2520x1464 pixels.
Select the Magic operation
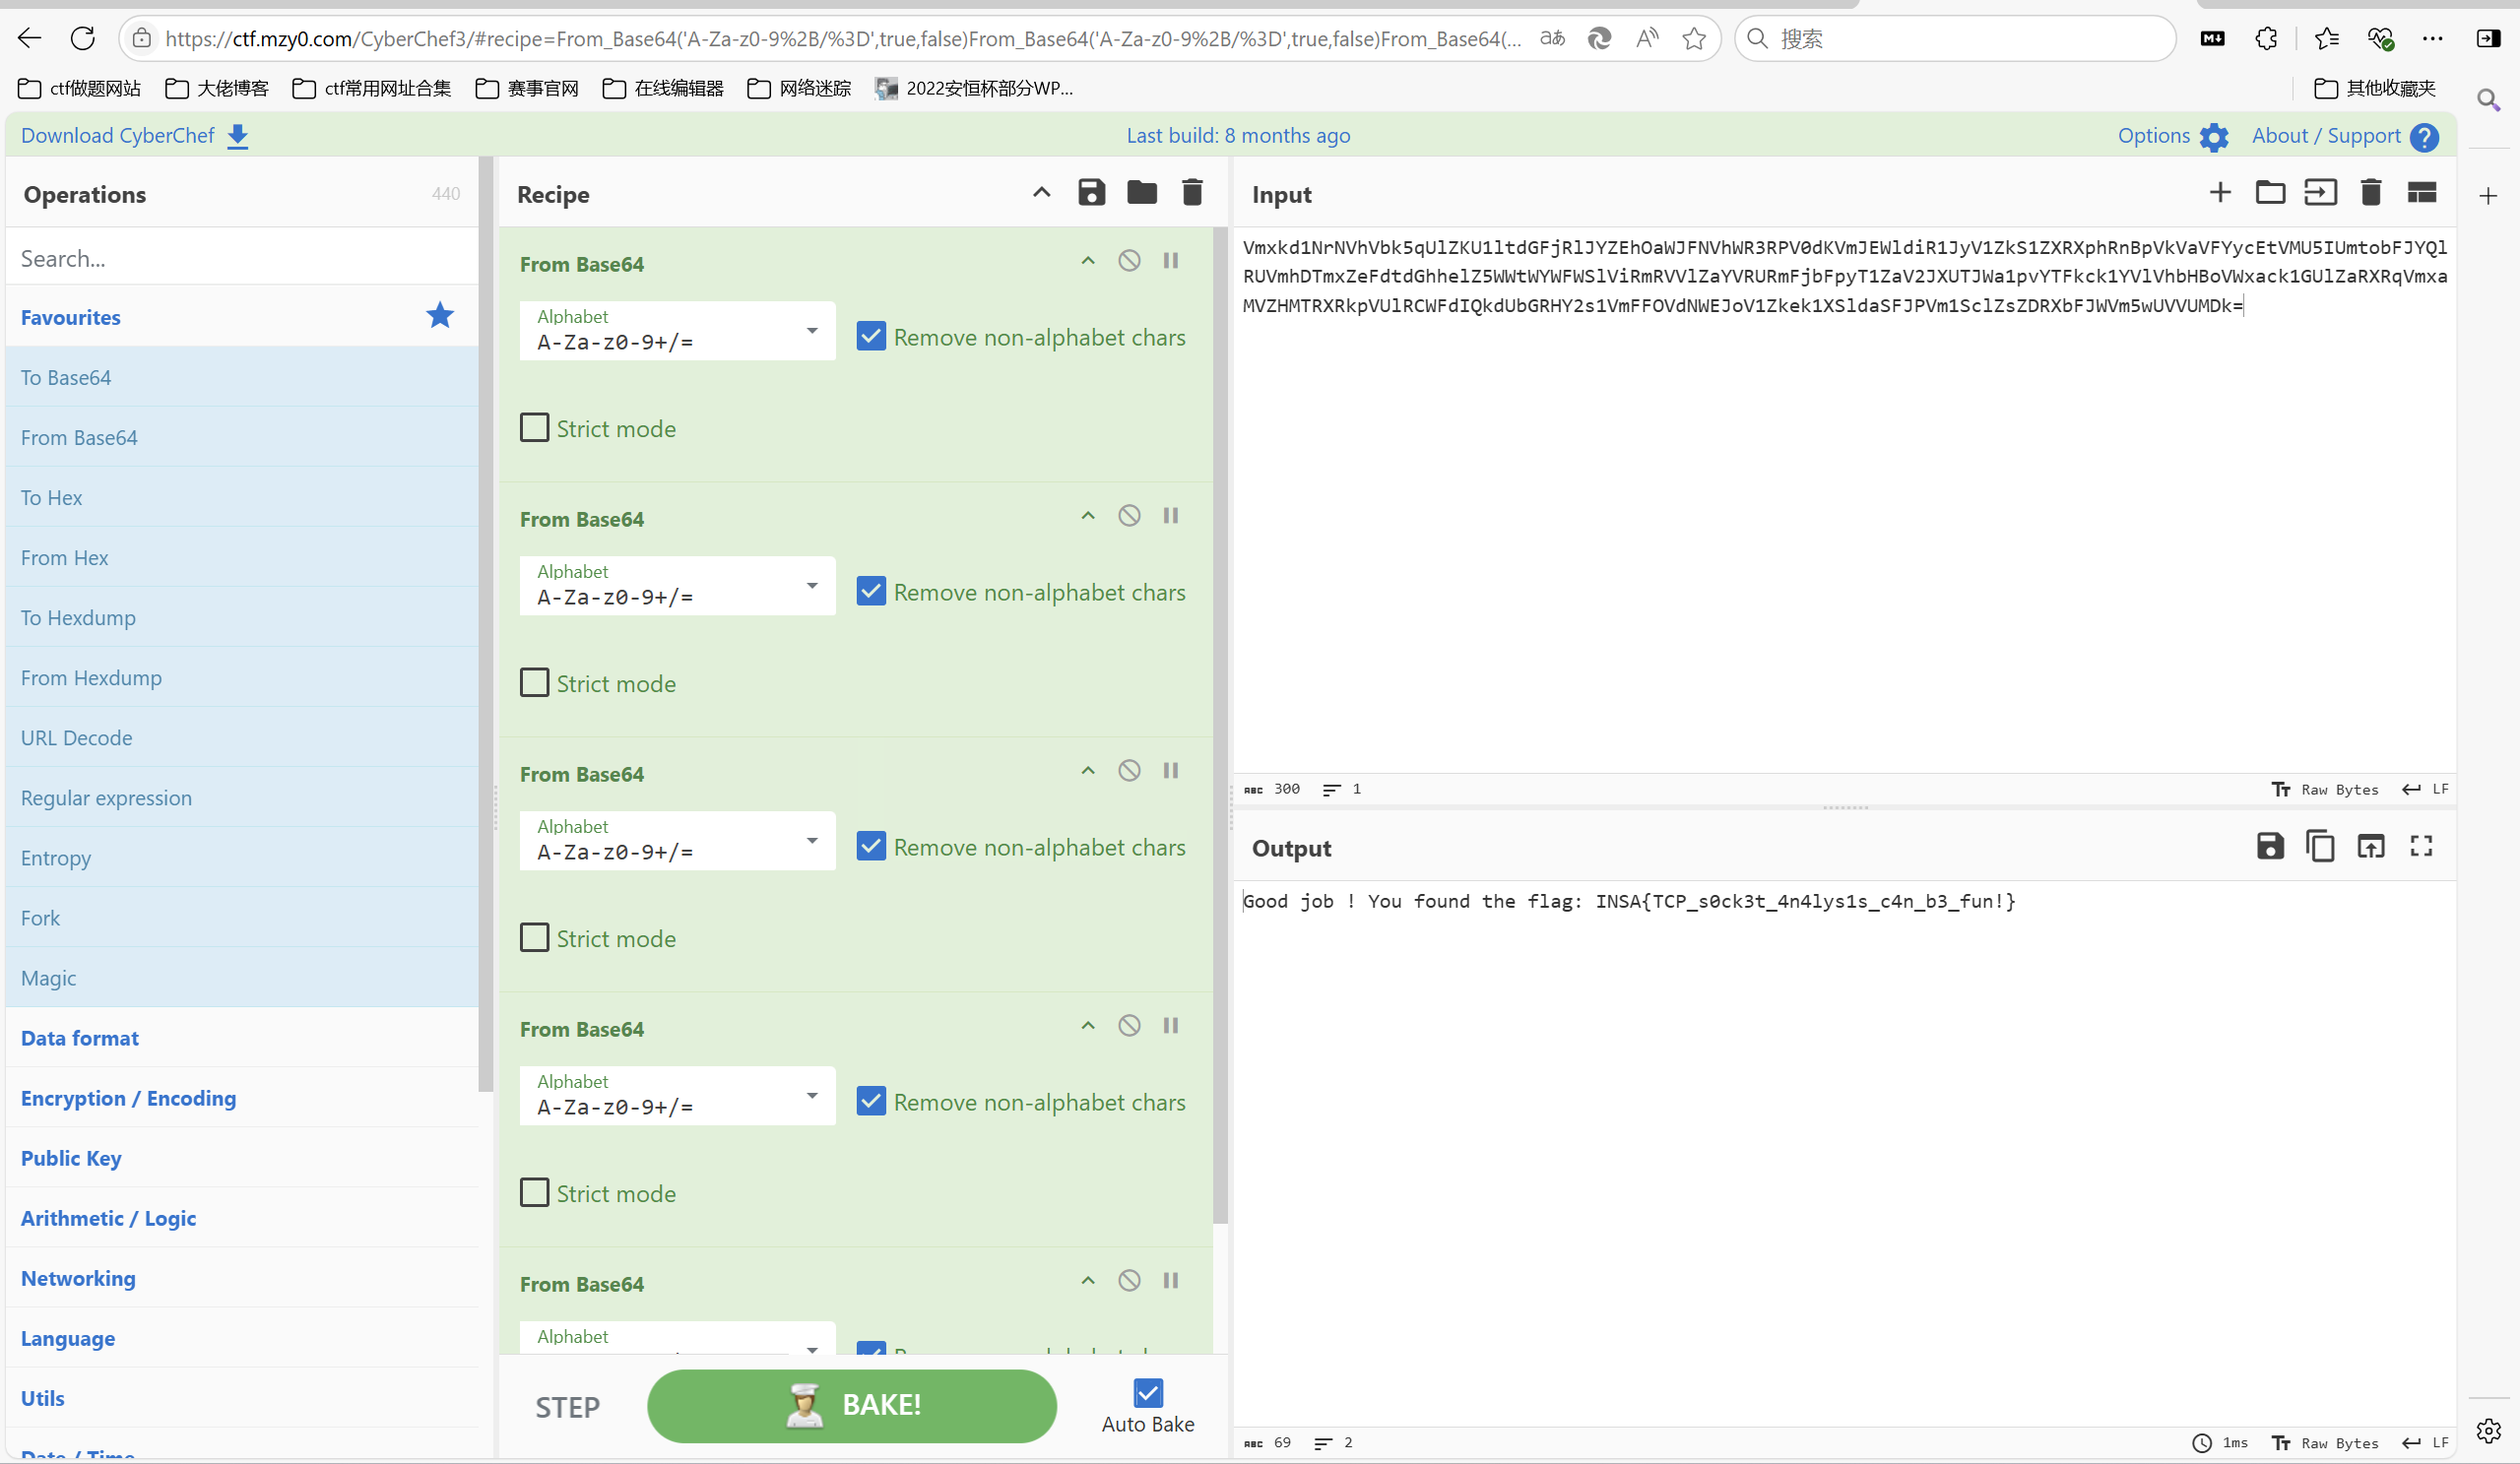(242, 977)
